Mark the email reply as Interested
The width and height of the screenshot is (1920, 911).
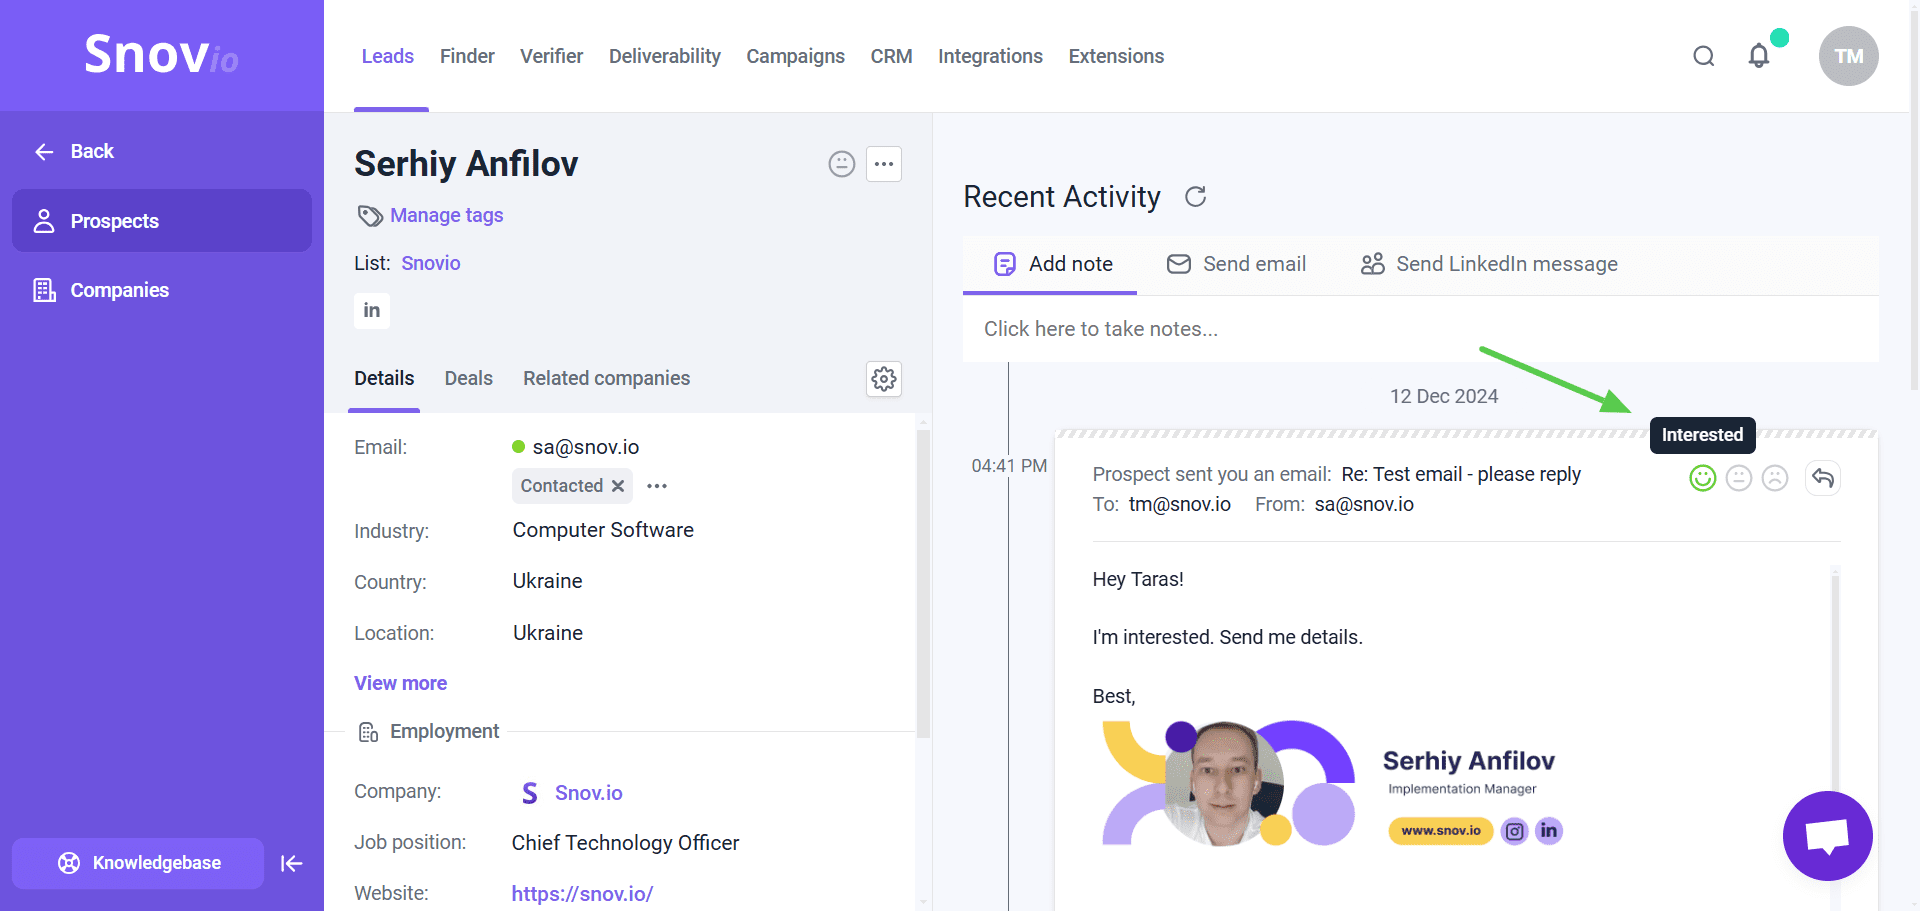point(1702,478)
